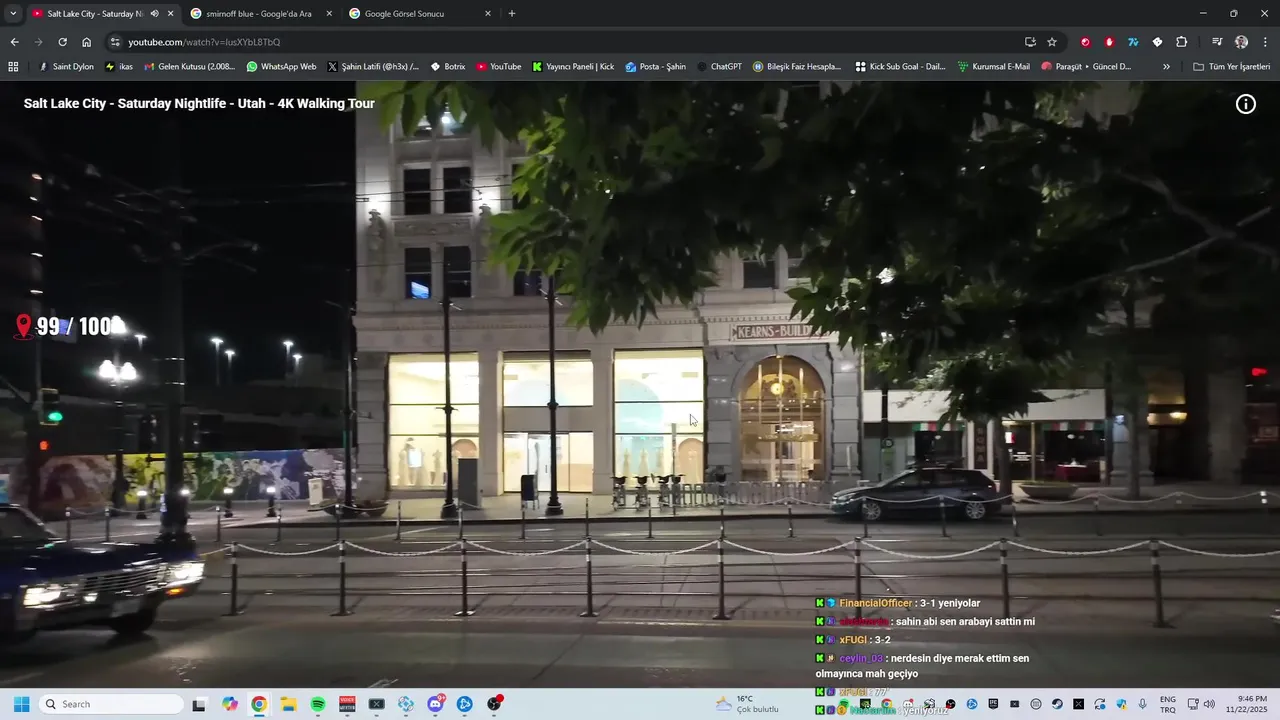Open Yayıncı Paneli Kick bookmark
1280x720 pixels.
tap(573, 67)
